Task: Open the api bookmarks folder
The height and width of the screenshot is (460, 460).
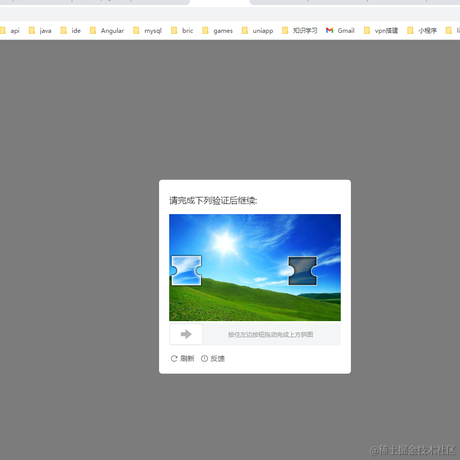Action: tap(10, 31)
